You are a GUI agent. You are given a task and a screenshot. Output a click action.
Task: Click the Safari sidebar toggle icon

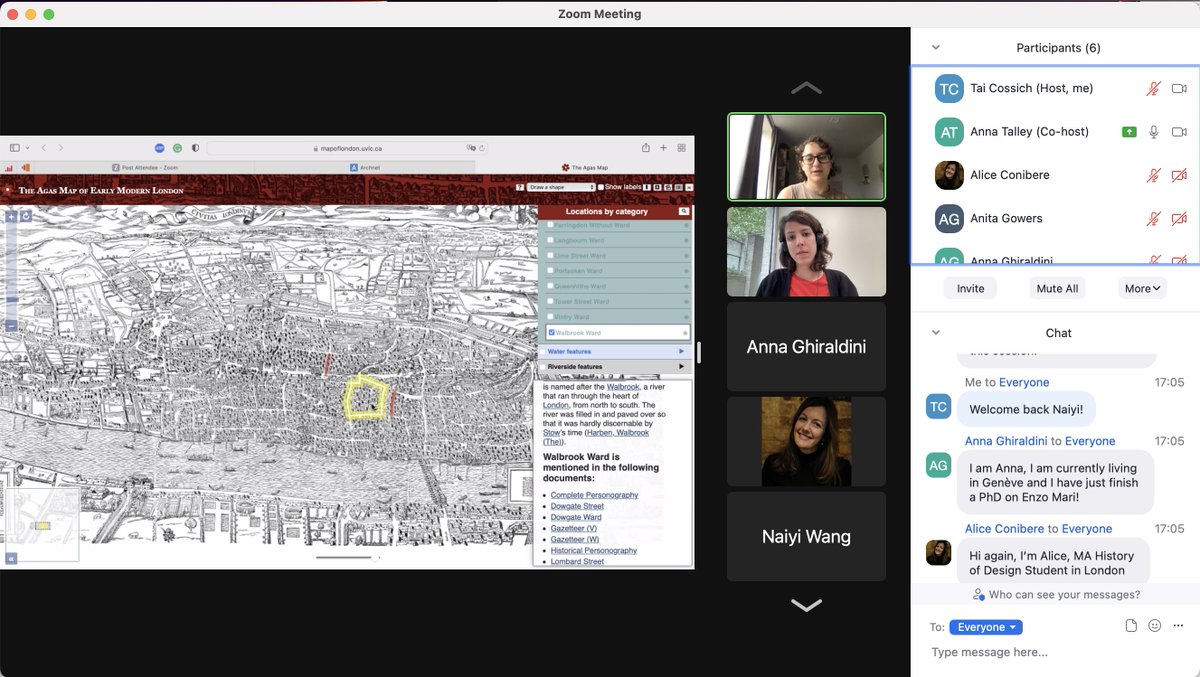15,148
